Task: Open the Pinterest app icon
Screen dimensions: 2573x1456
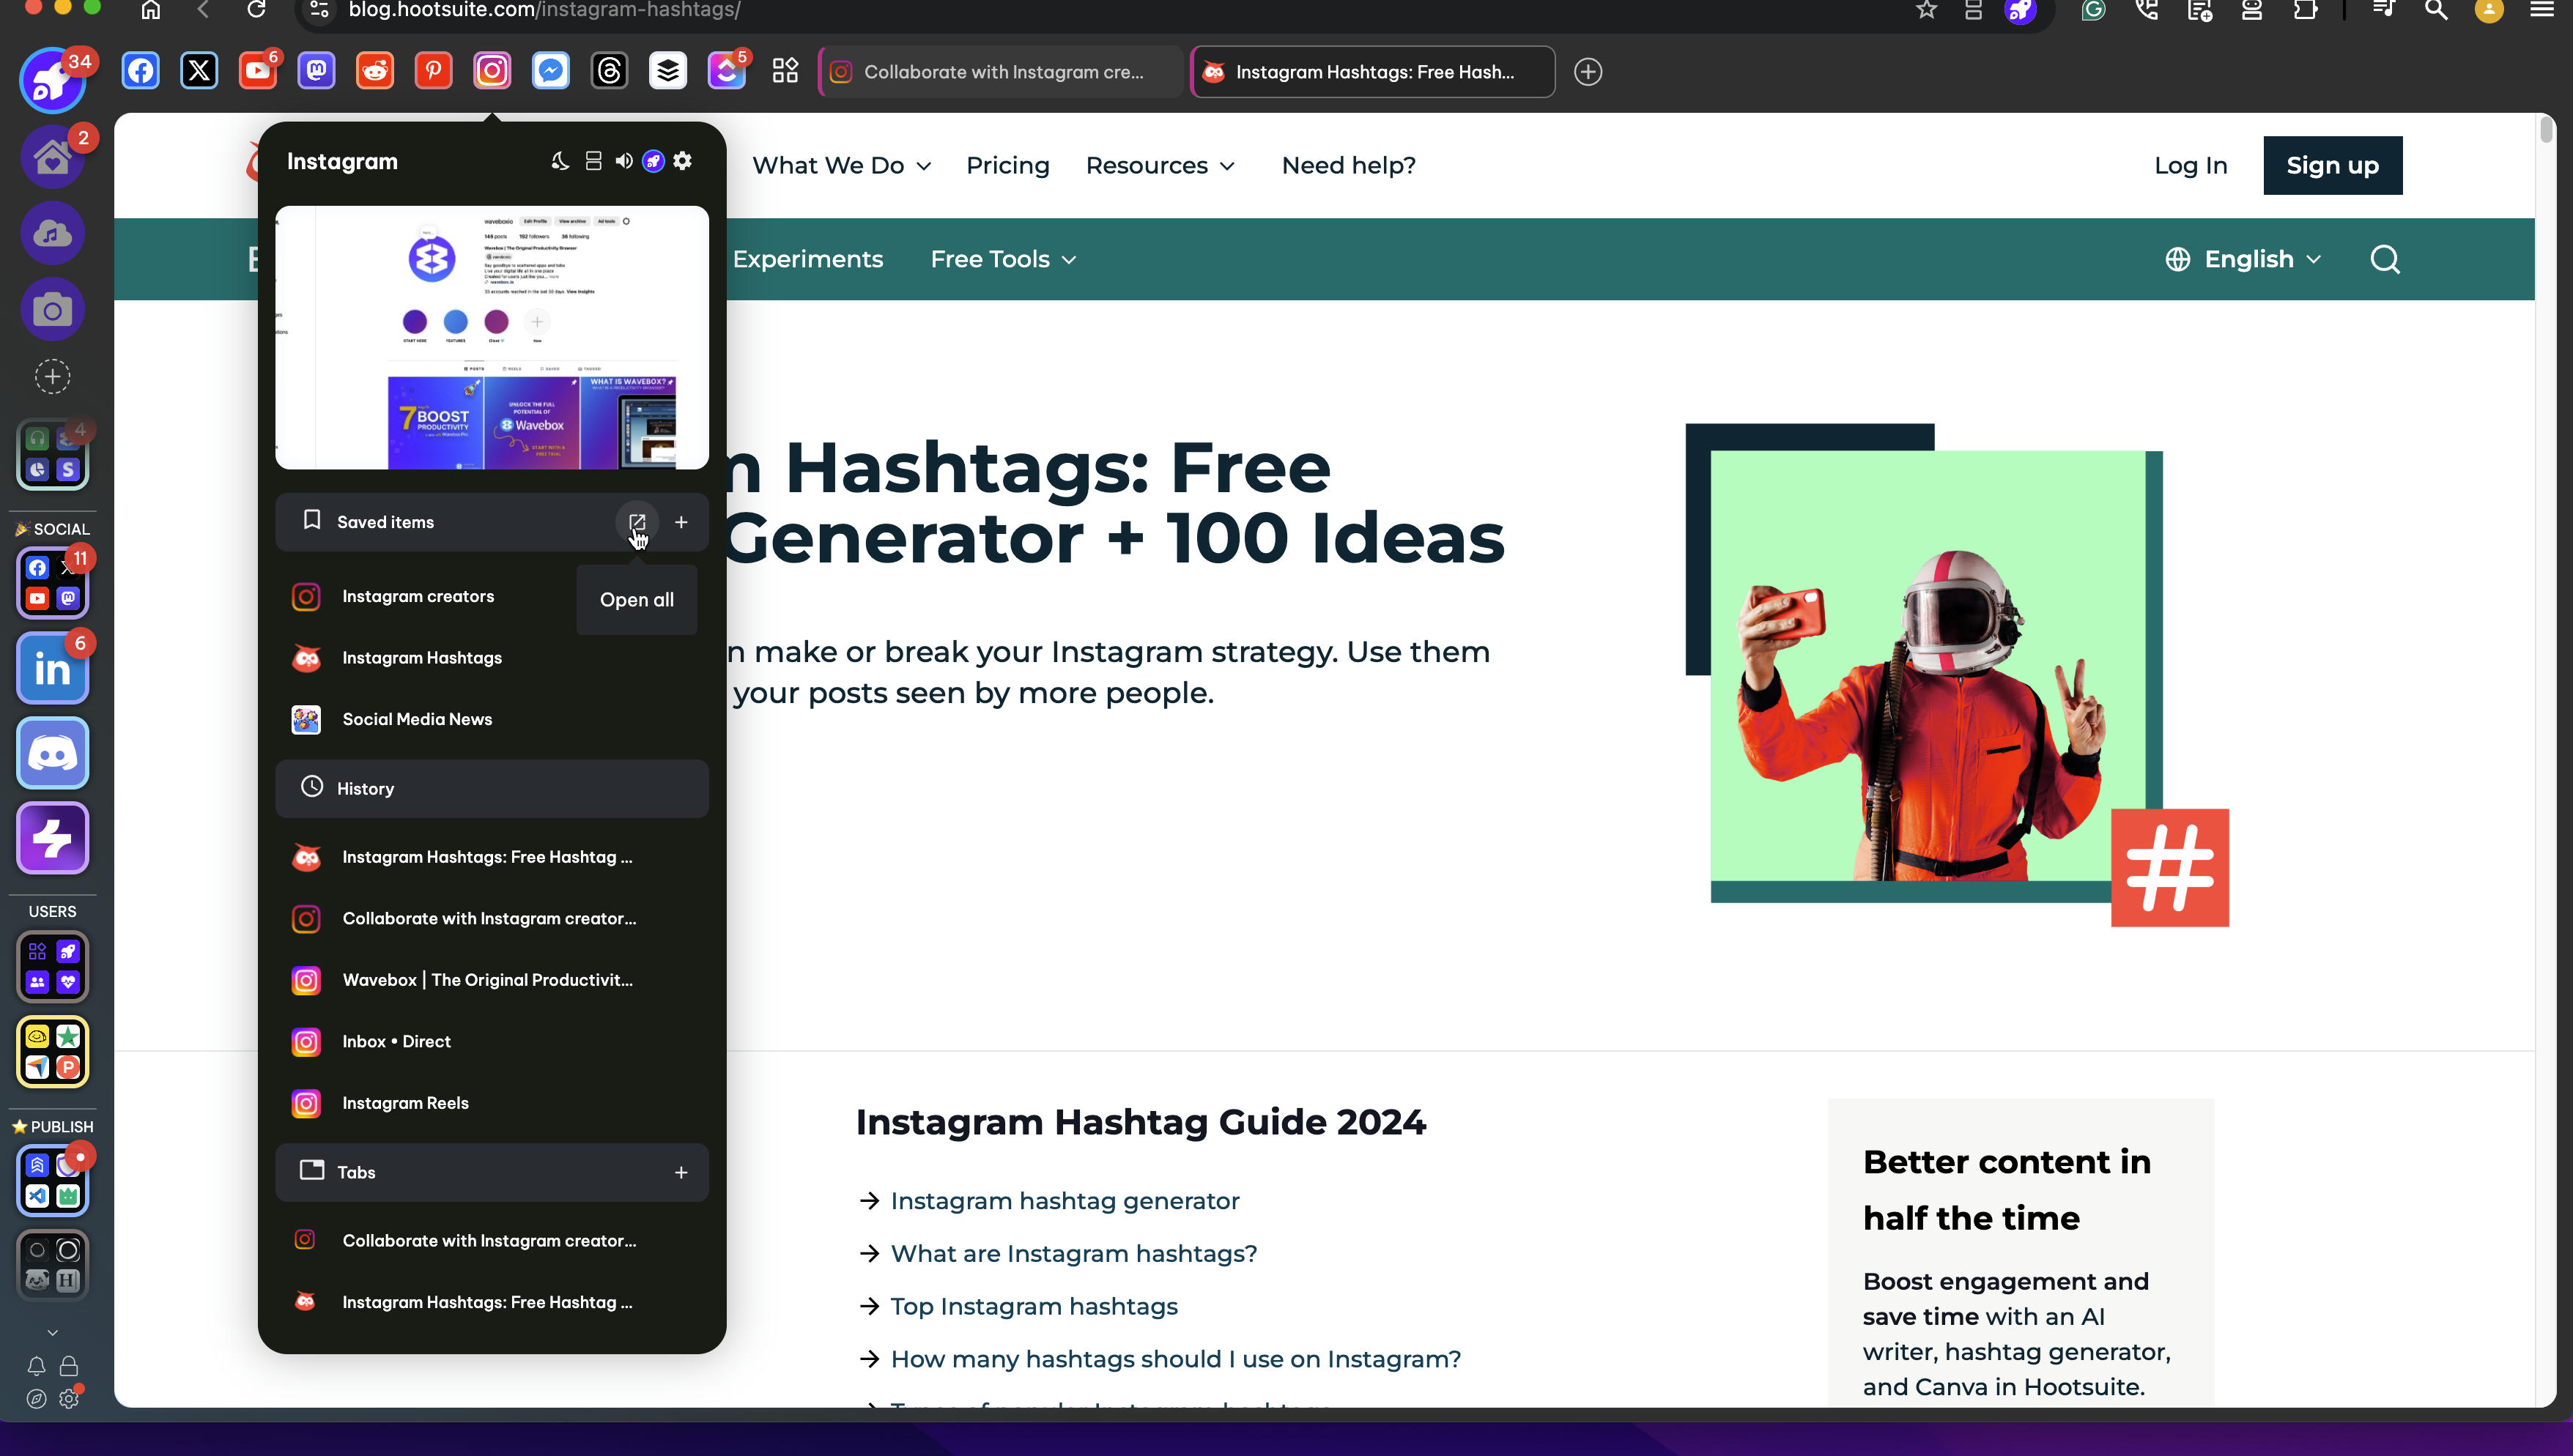Action: 433,71
